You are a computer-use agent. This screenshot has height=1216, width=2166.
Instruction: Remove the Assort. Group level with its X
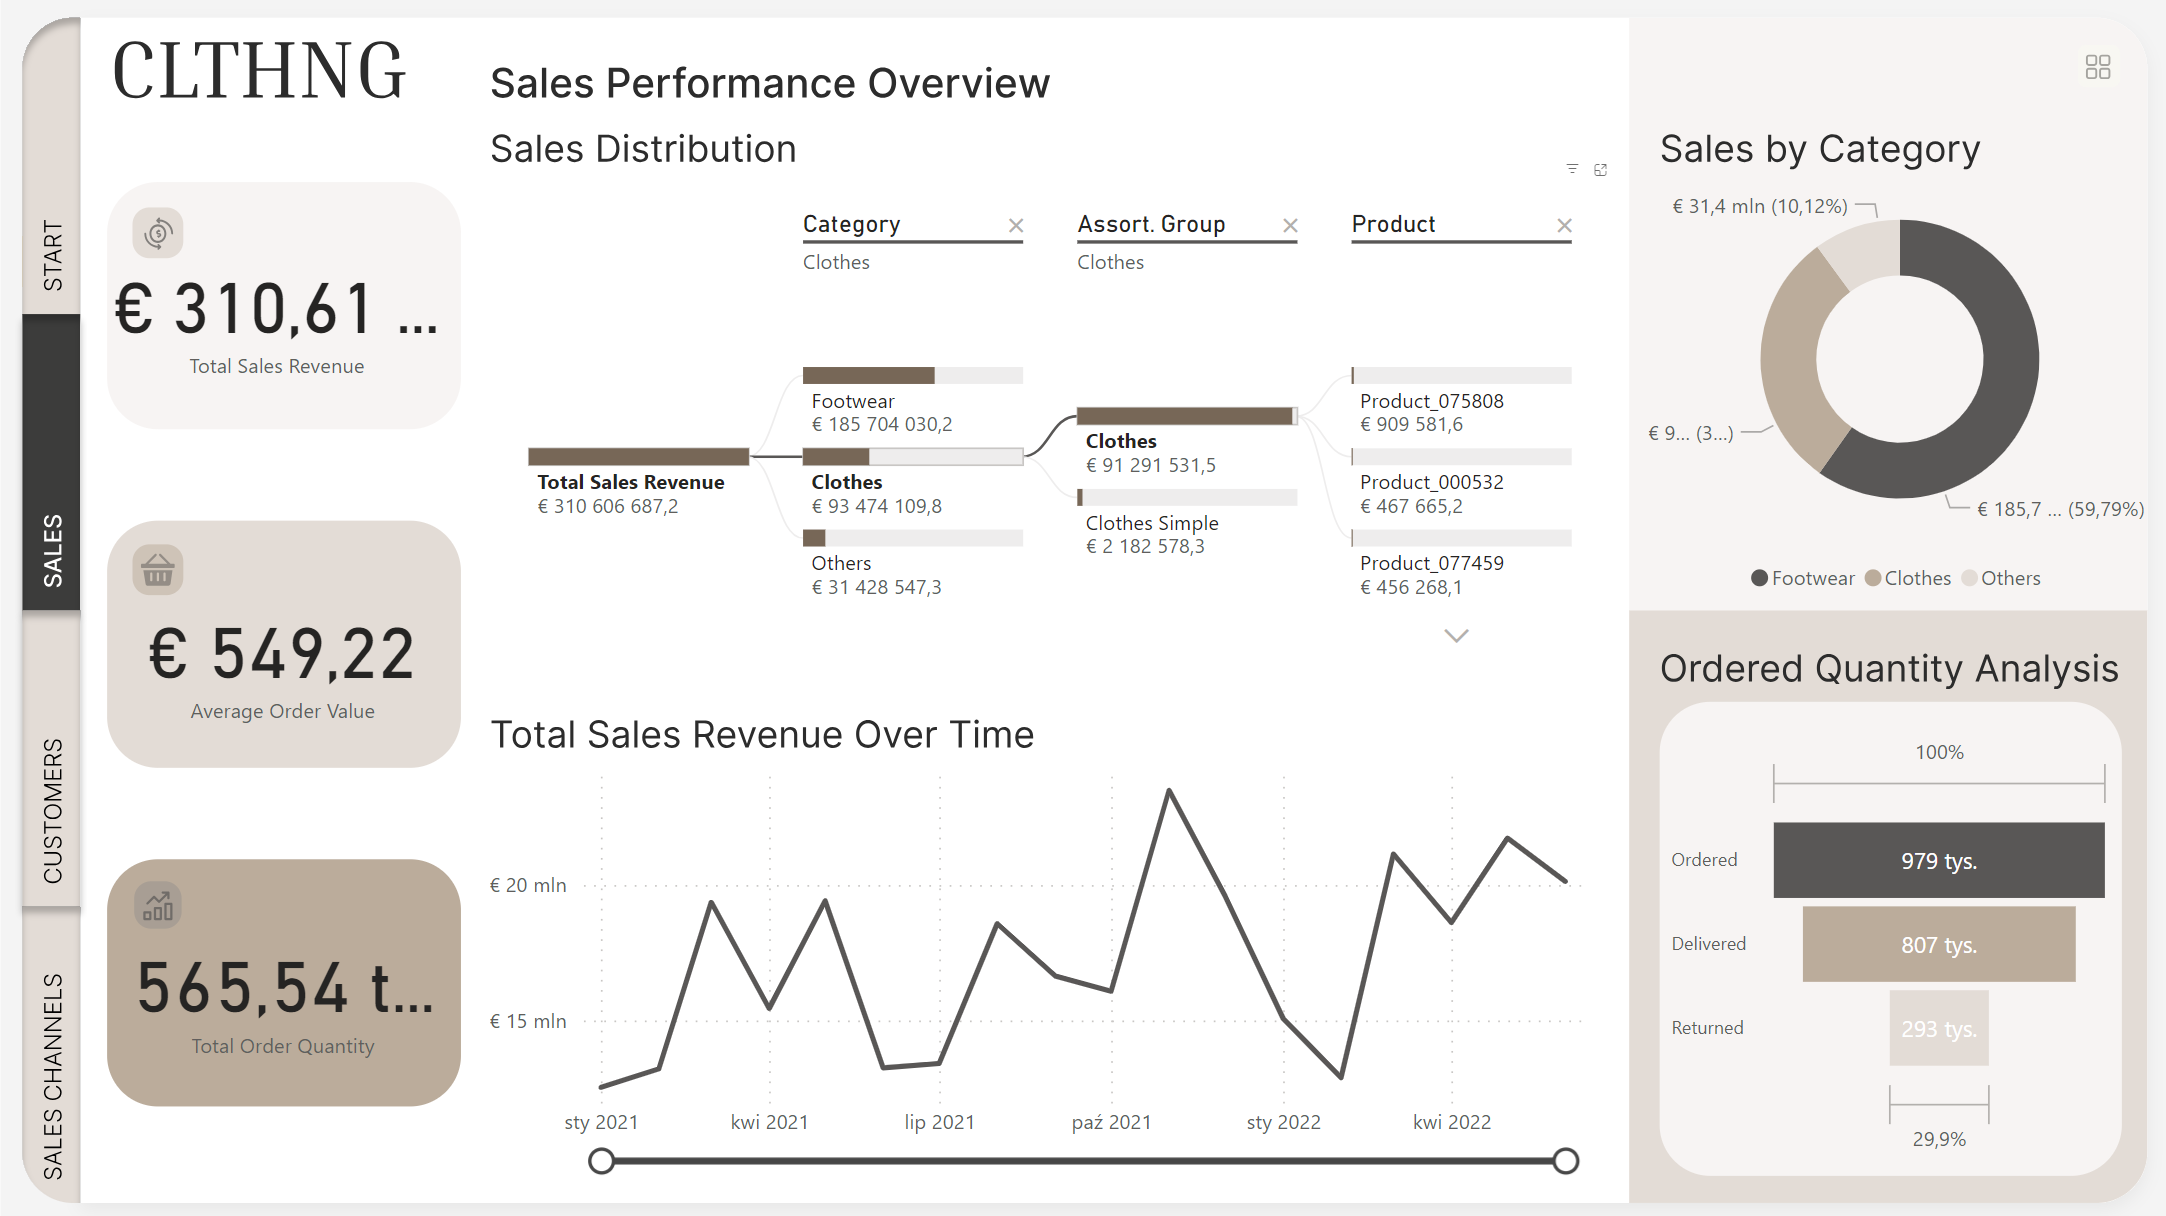[x=1290, y=225]
